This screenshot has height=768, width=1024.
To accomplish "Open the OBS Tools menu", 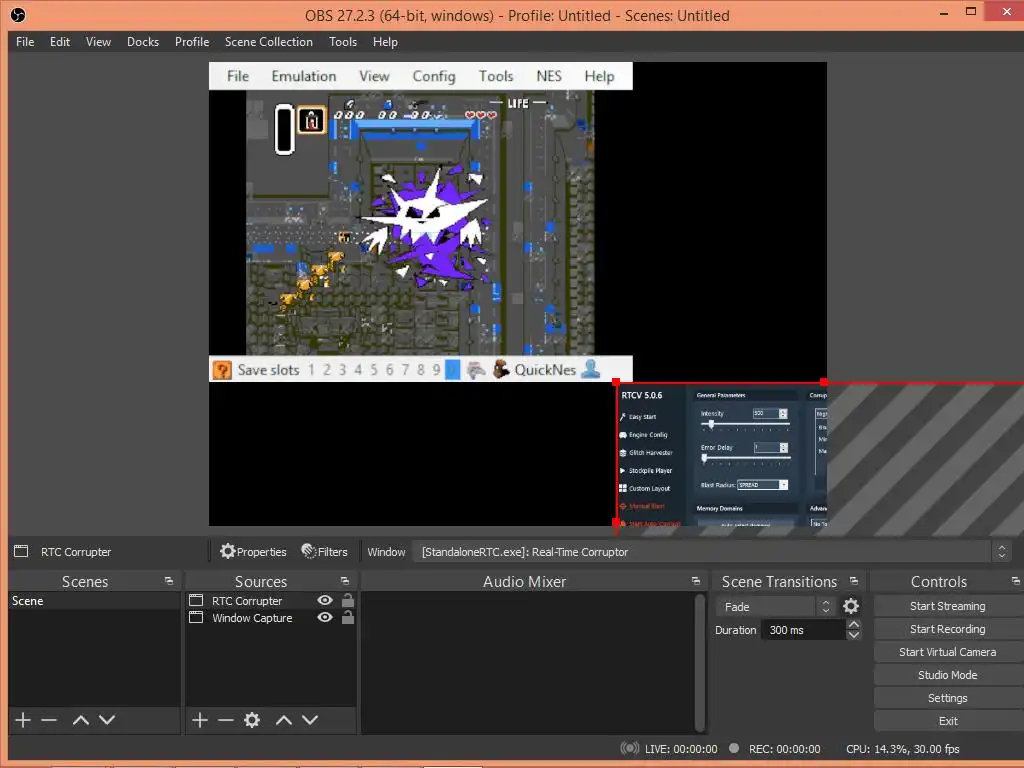I will 343,42.
